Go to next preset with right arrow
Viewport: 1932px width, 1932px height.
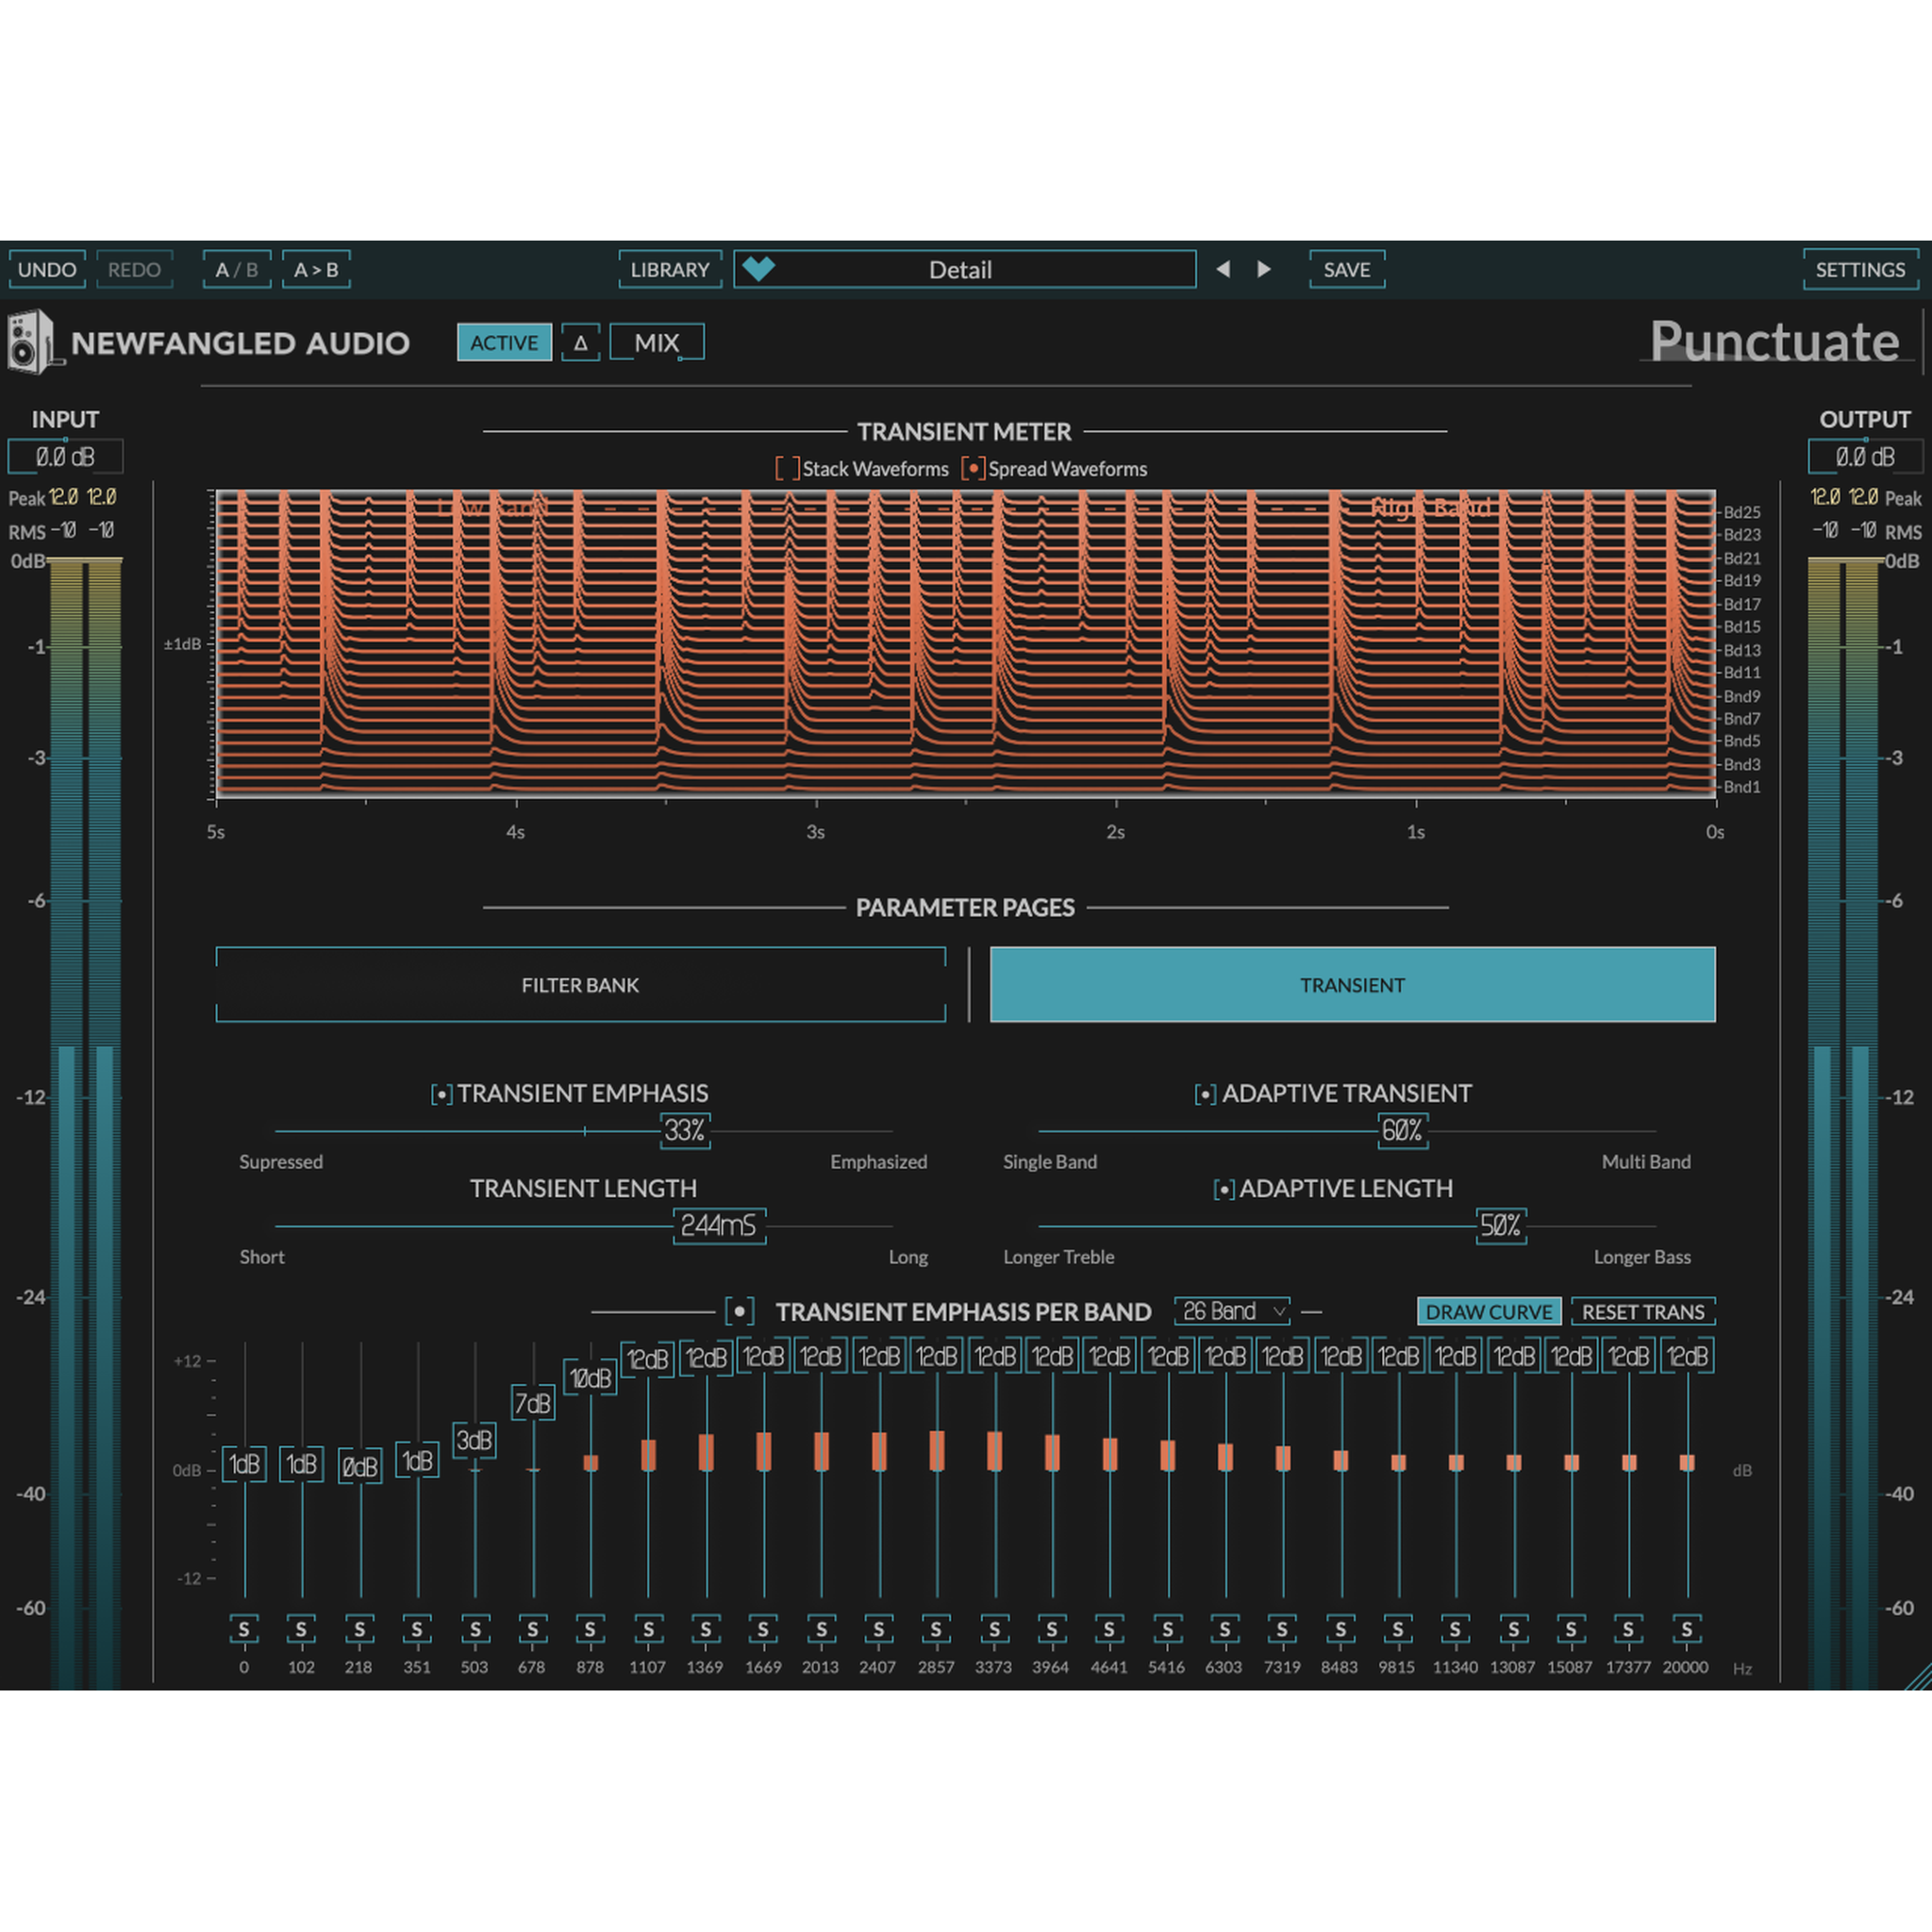point(1264,269)
